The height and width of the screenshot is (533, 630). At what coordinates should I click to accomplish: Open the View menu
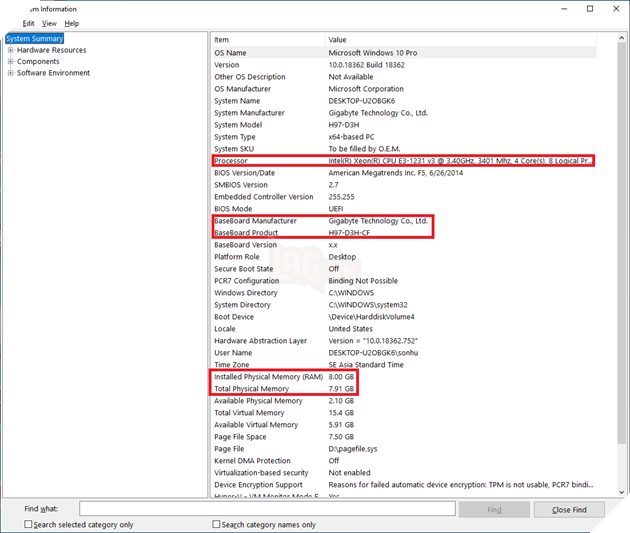pos(49,23)
